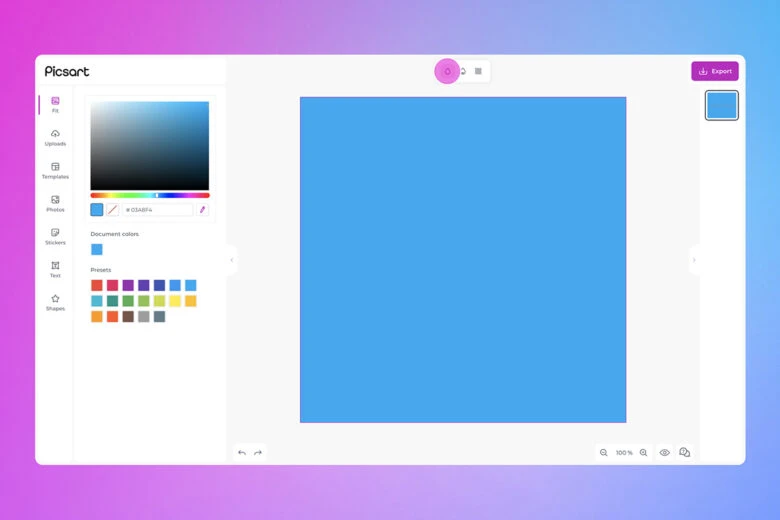
Task: Pick the red preset color swatch
Action: (97, 285)
